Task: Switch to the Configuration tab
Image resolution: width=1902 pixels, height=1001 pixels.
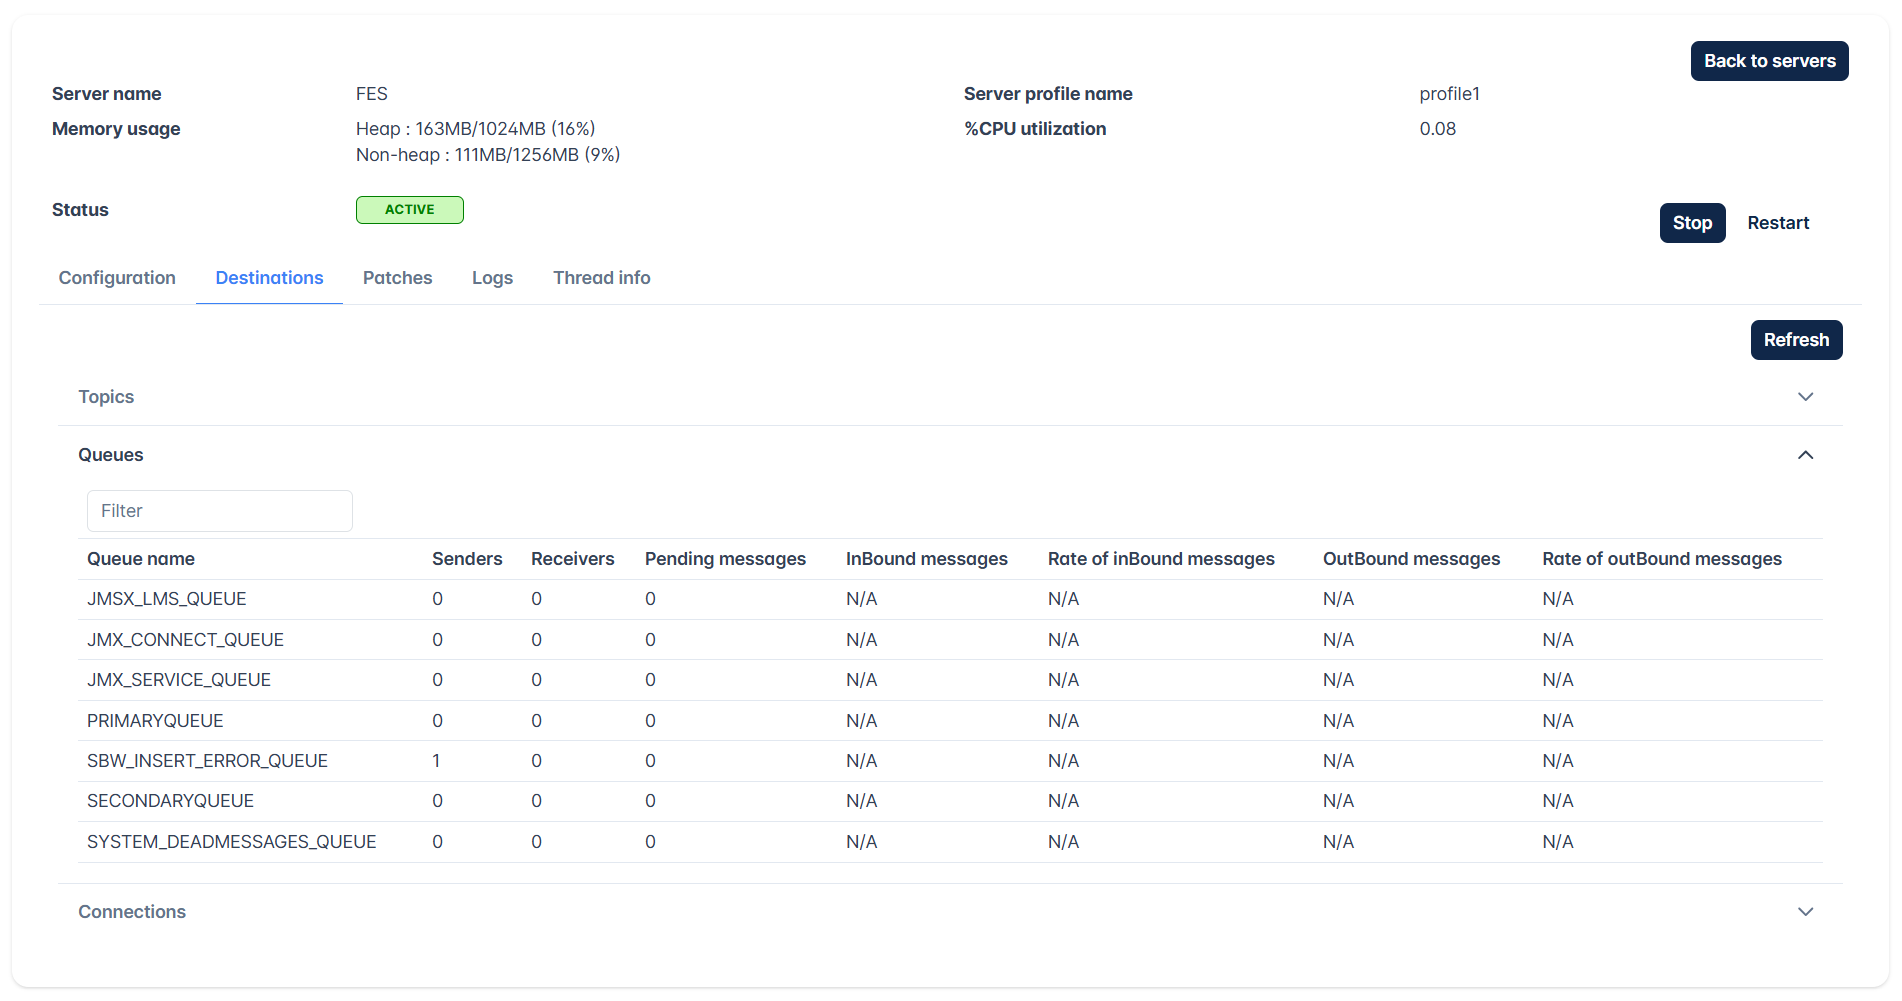Action: [x=117, y=278]
